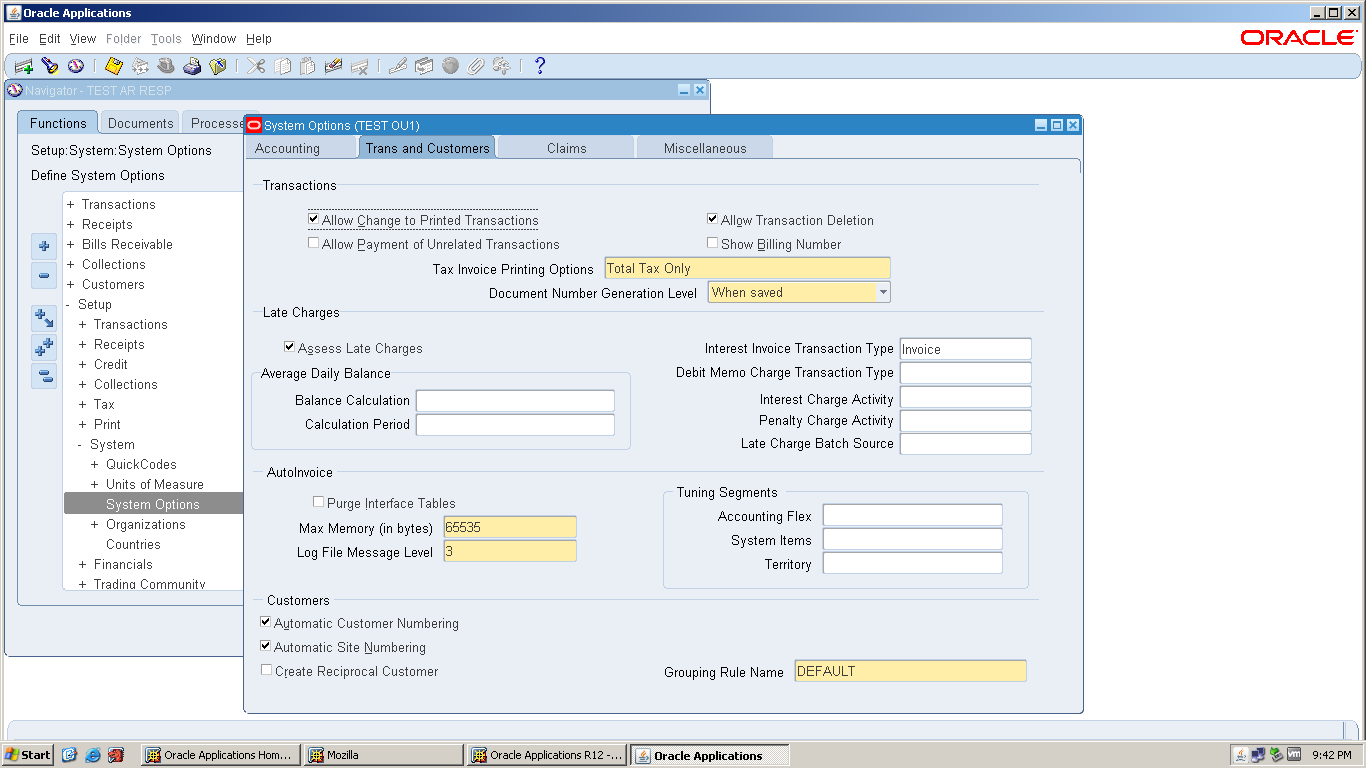Click the Start button on the taskbar
1366x768 pixels.
click(x=26, y=754)
